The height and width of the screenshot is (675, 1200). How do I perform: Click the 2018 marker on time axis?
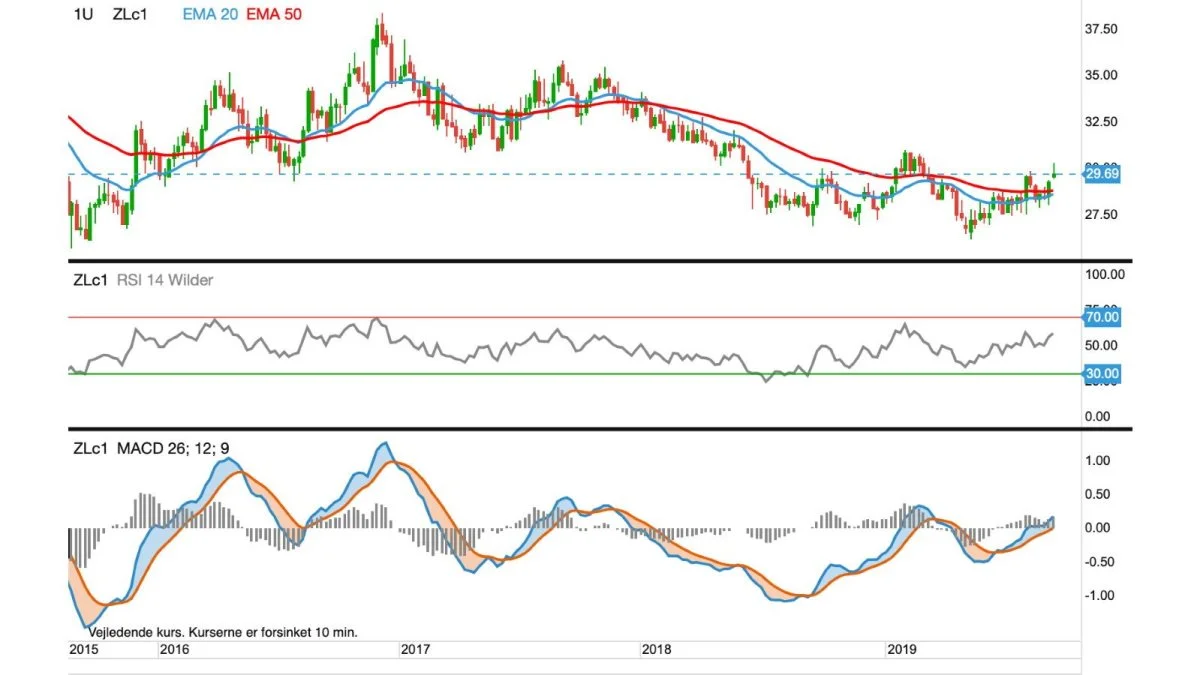pos(656,649)
